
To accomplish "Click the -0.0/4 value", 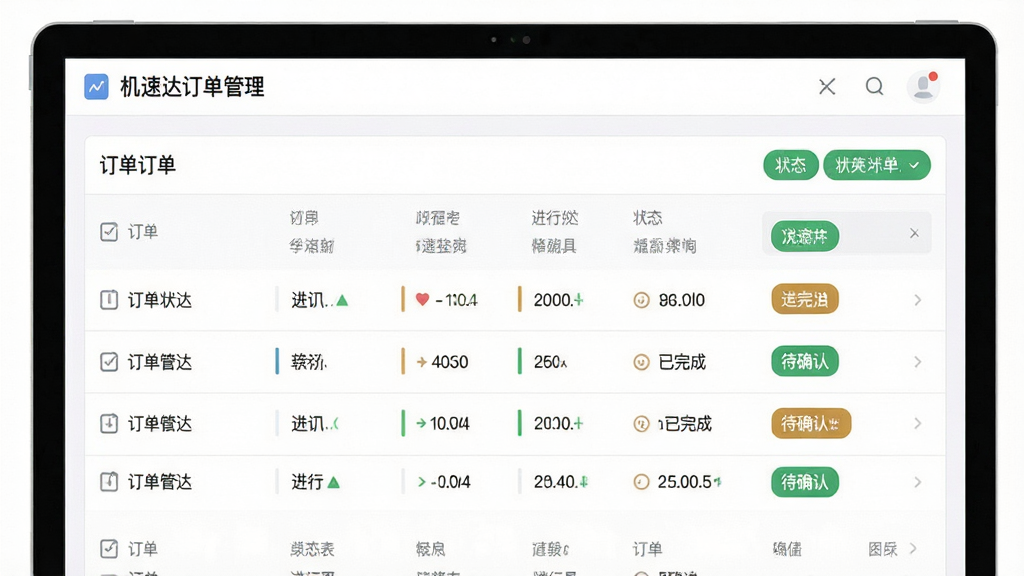I will pos(451,482).
